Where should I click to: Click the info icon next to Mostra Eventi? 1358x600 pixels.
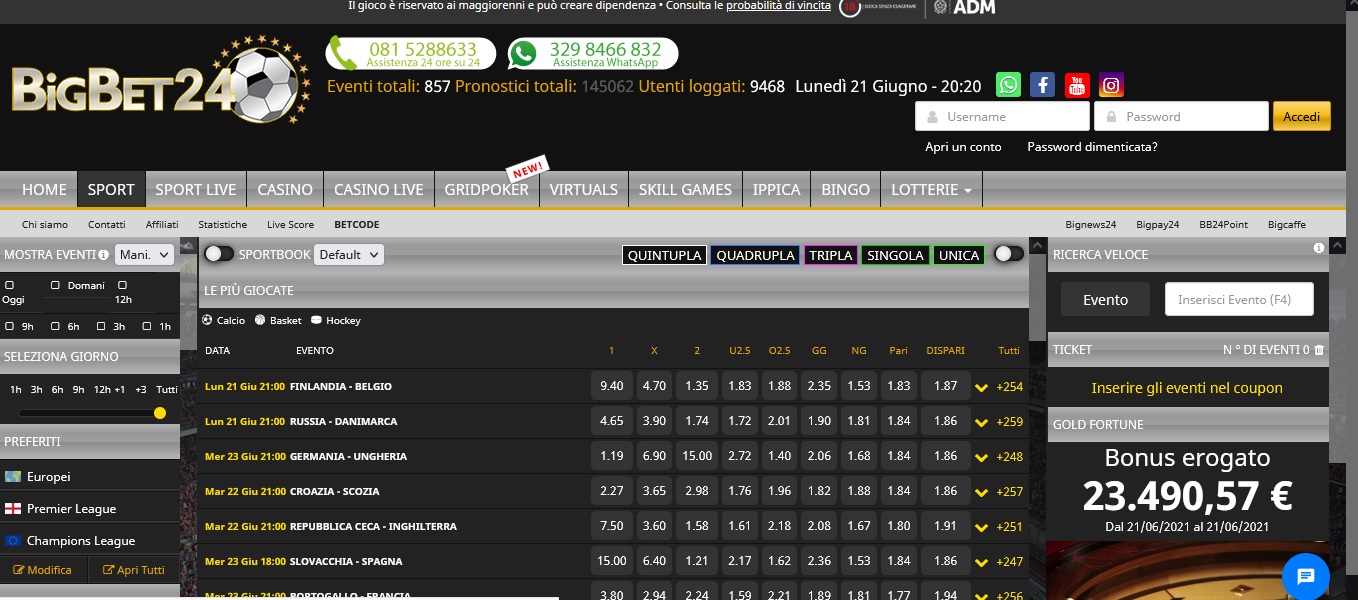pos(104,255)
